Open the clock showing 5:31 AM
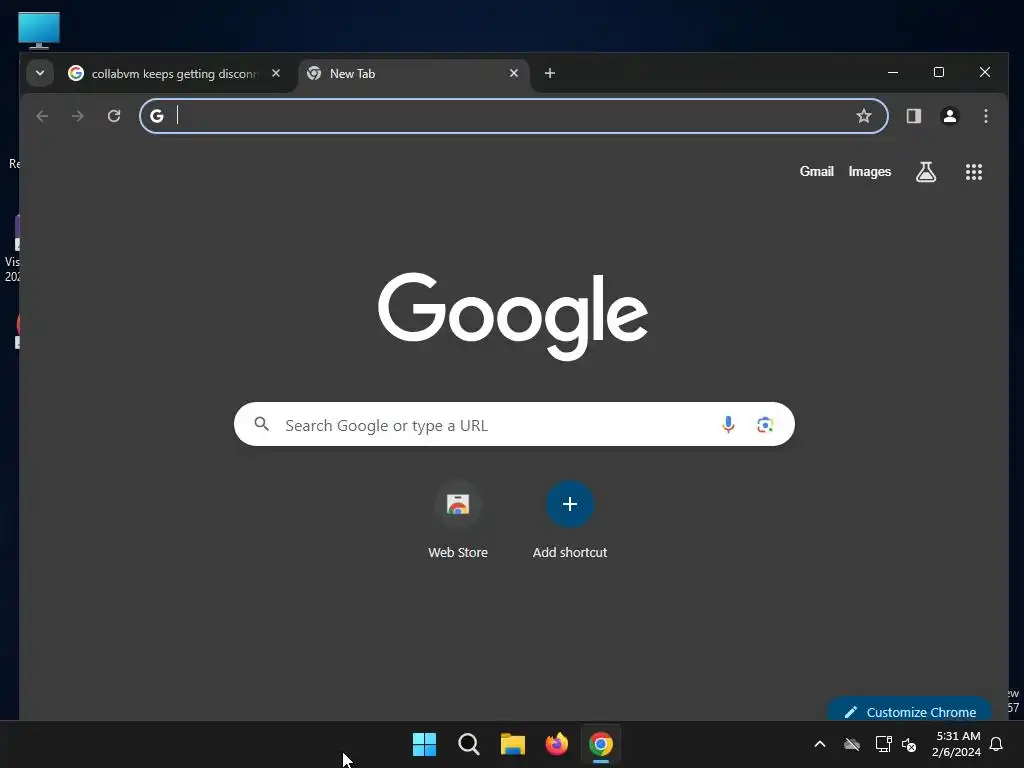This screenshot has height=768, width=1024. point(957,744)
